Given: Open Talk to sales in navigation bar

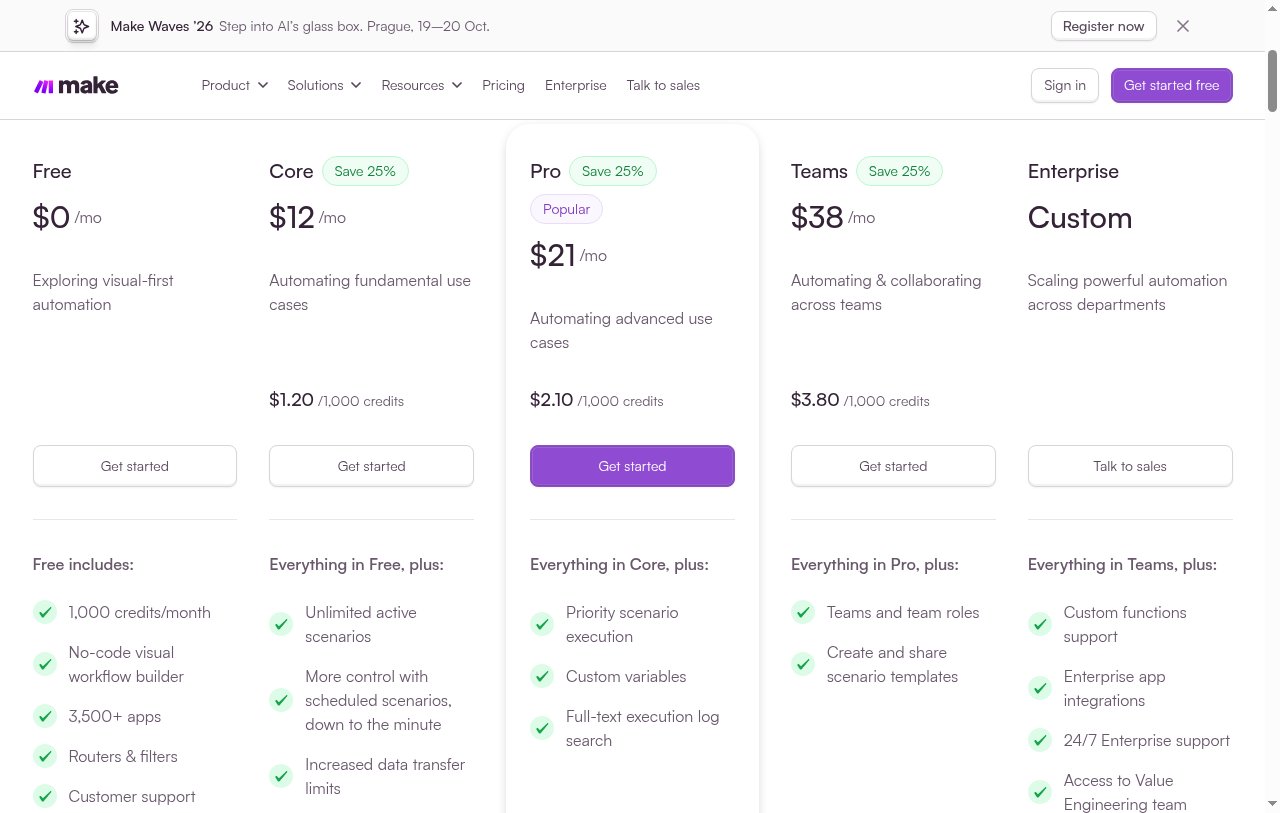Looking at the screenshot, I should [663, 85].
